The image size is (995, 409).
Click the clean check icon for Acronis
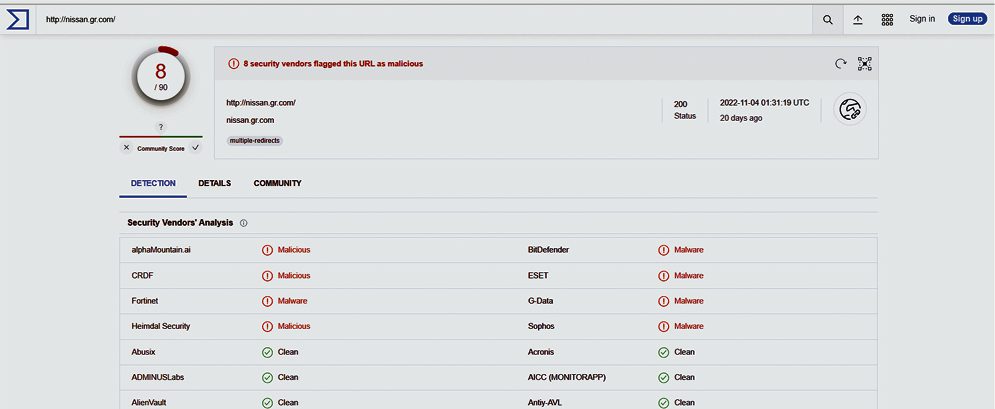663,352
